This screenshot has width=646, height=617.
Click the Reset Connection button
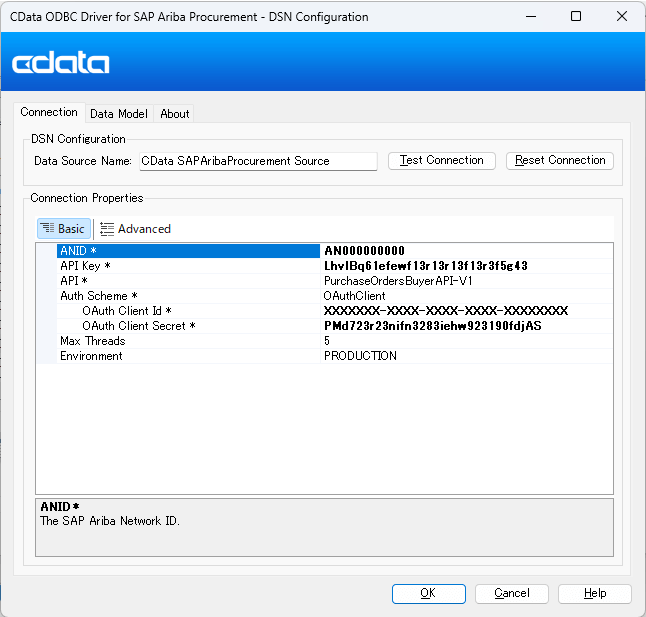(x=560, y=160)
